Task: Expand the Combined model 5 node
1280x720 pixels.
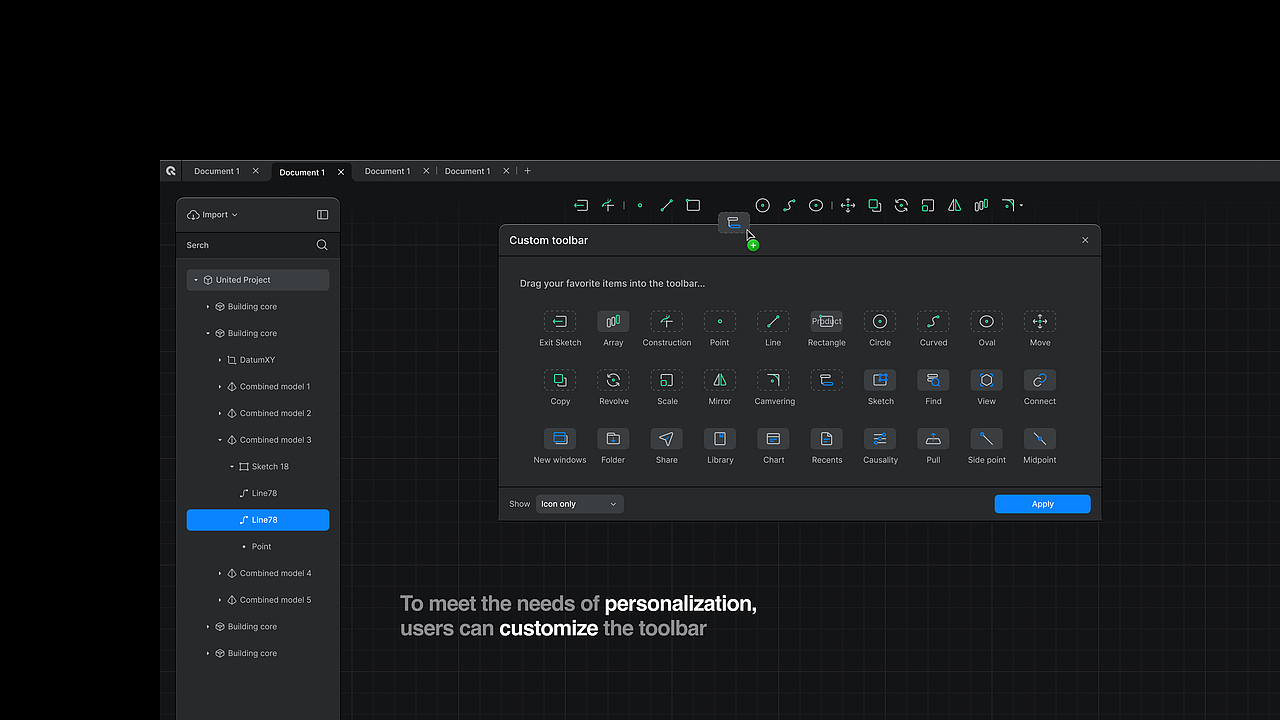Action: [220, 600]
